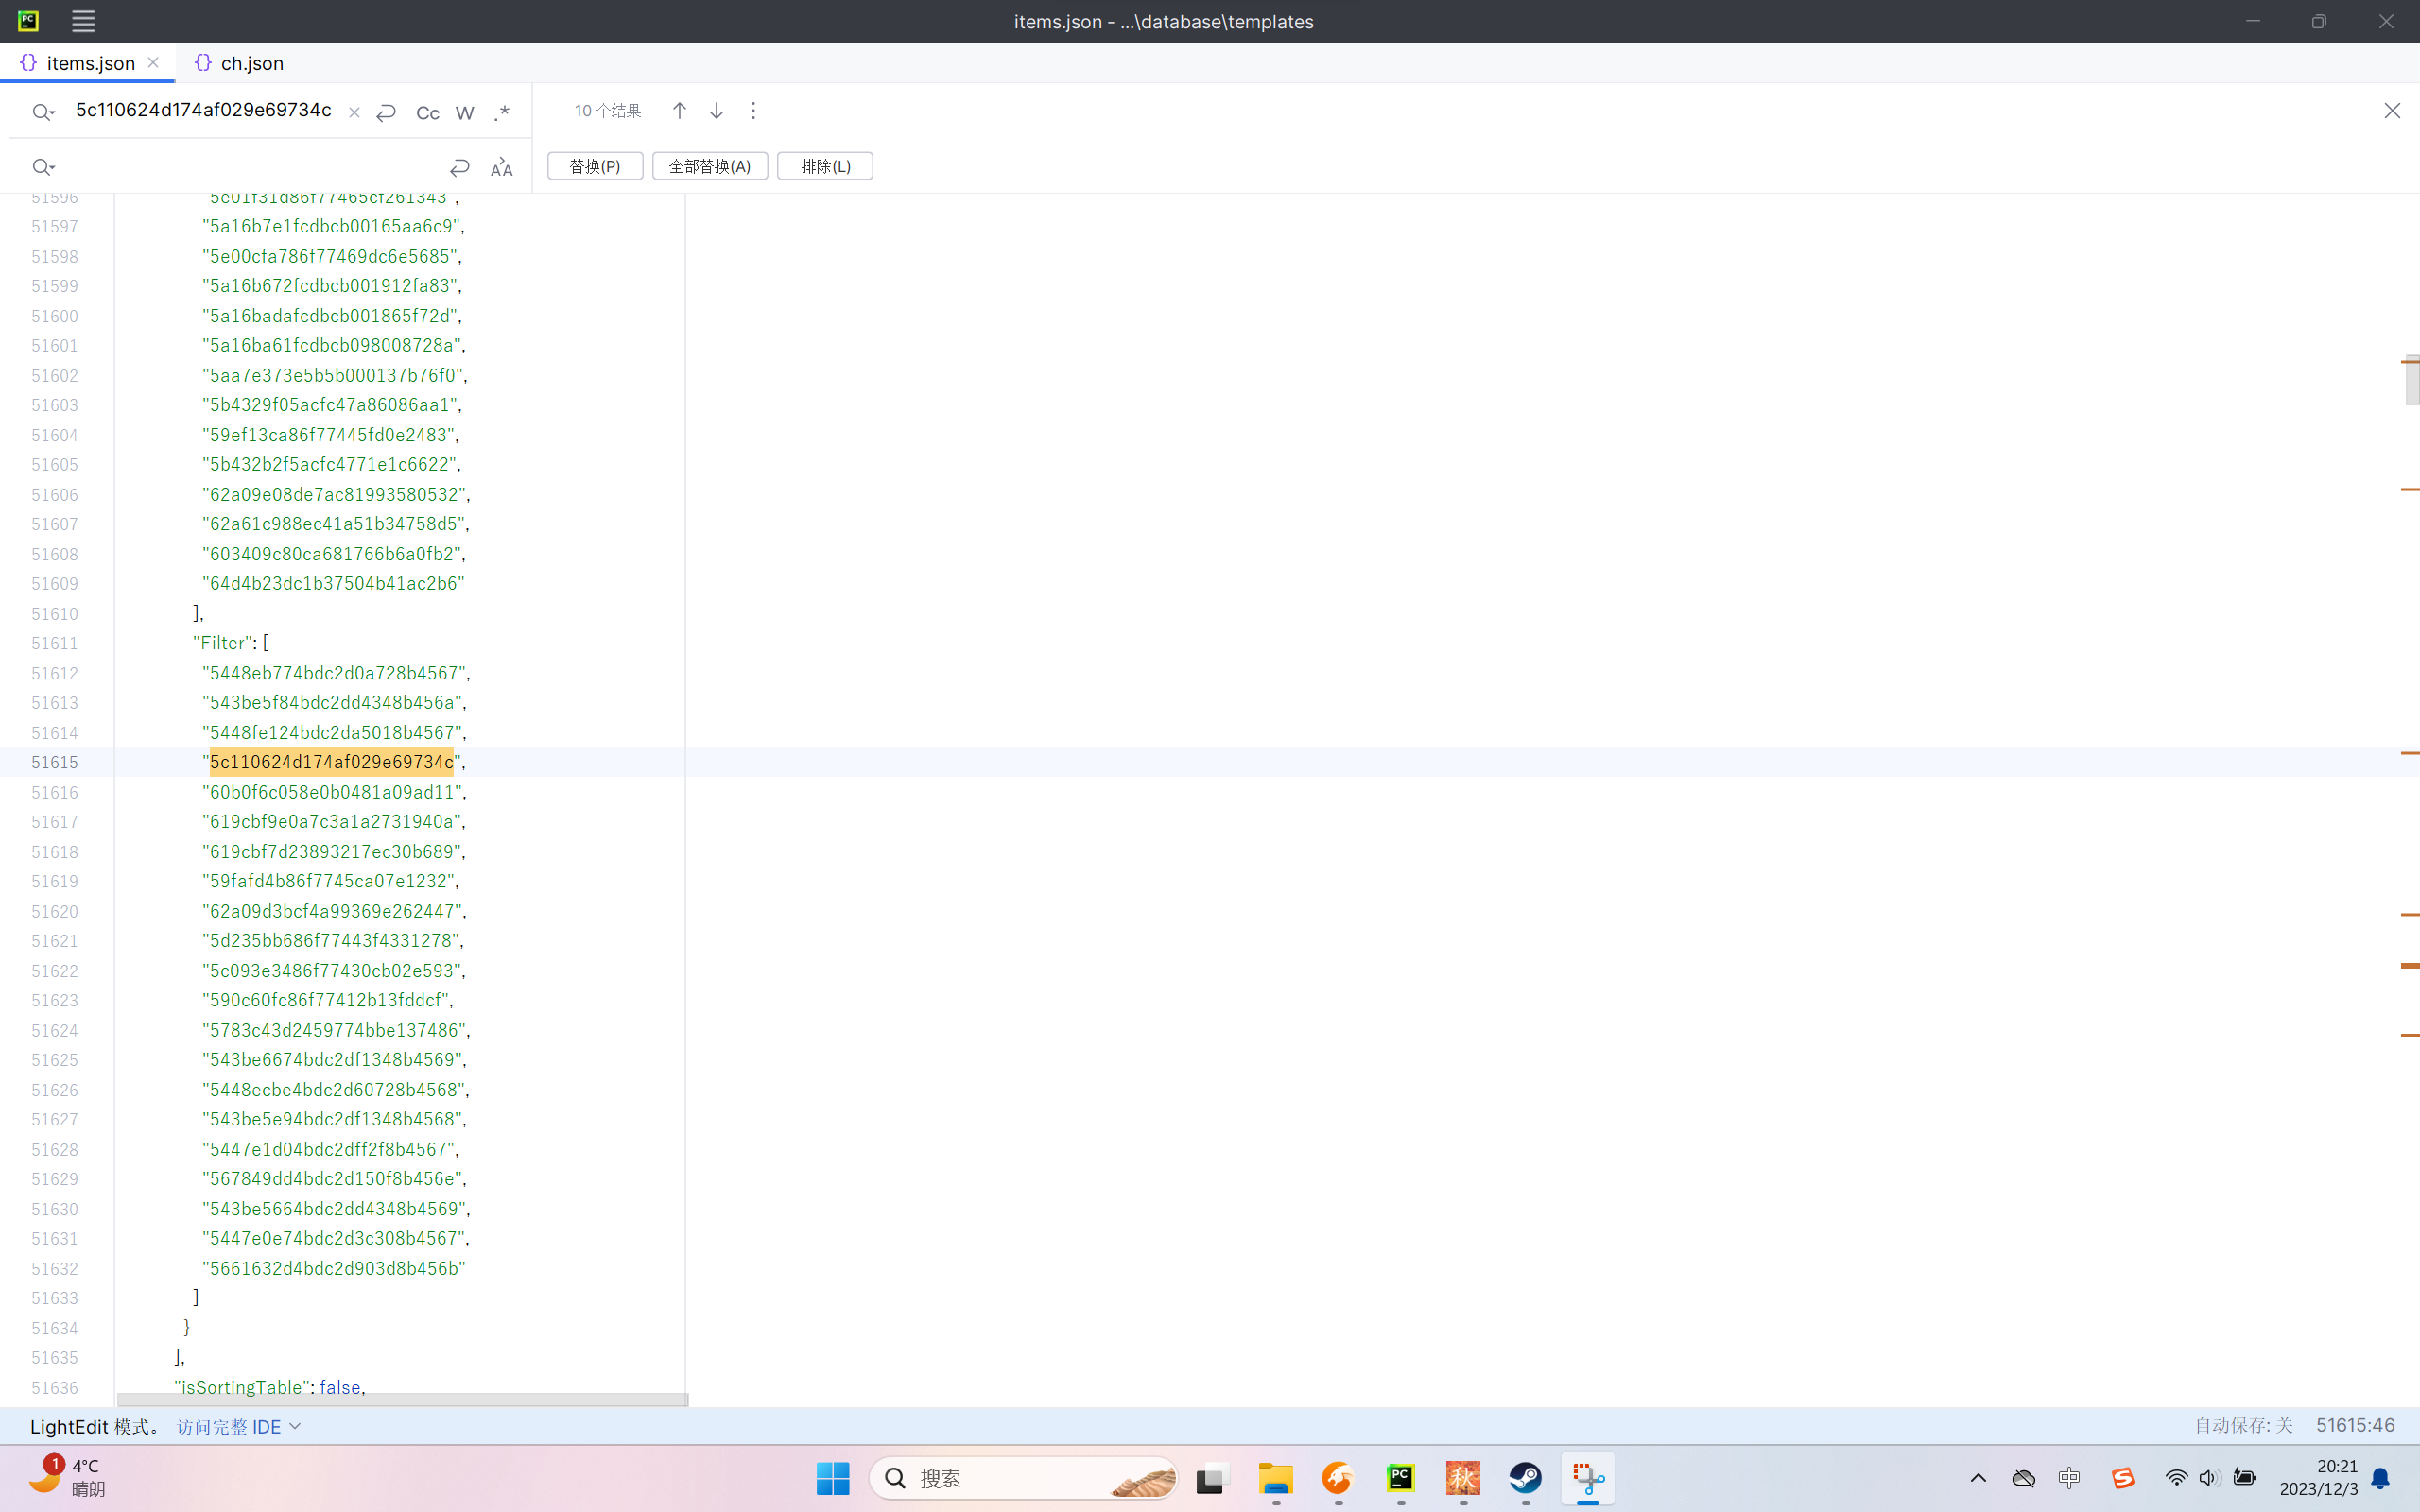This screenshot has width=2420, height=1512.
Task: Click the 全部替换(A) button
Action: [x=709, y=166]
